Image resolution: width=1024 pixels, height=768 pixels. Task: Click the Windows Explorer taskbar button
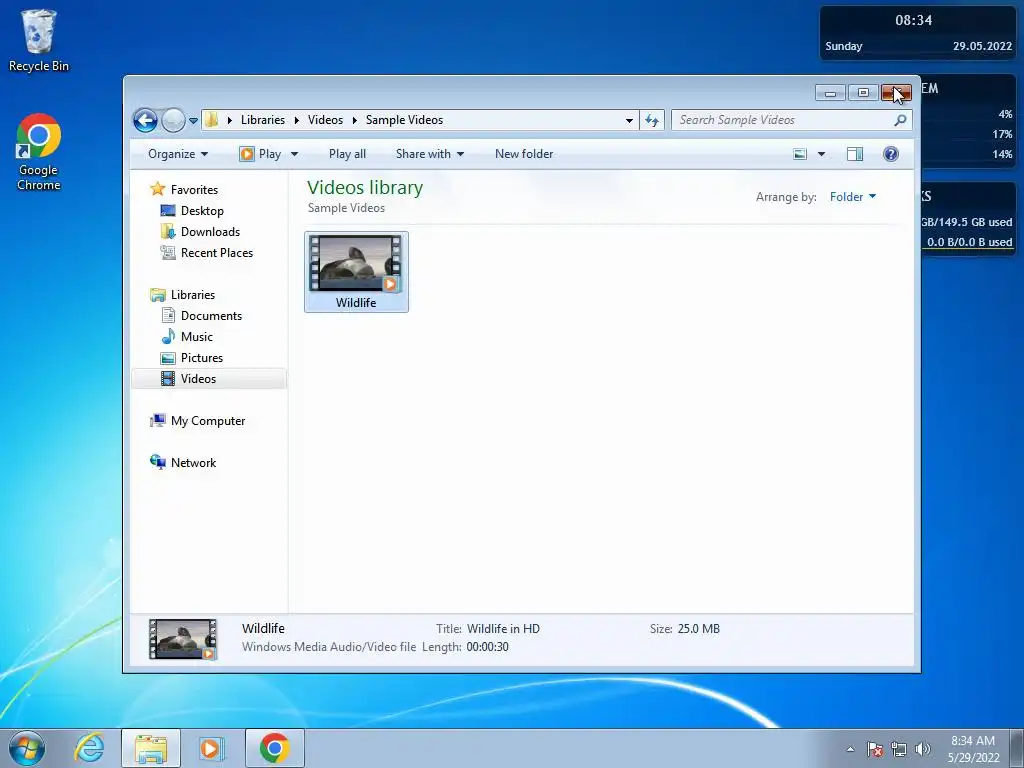tap(151, 748)
